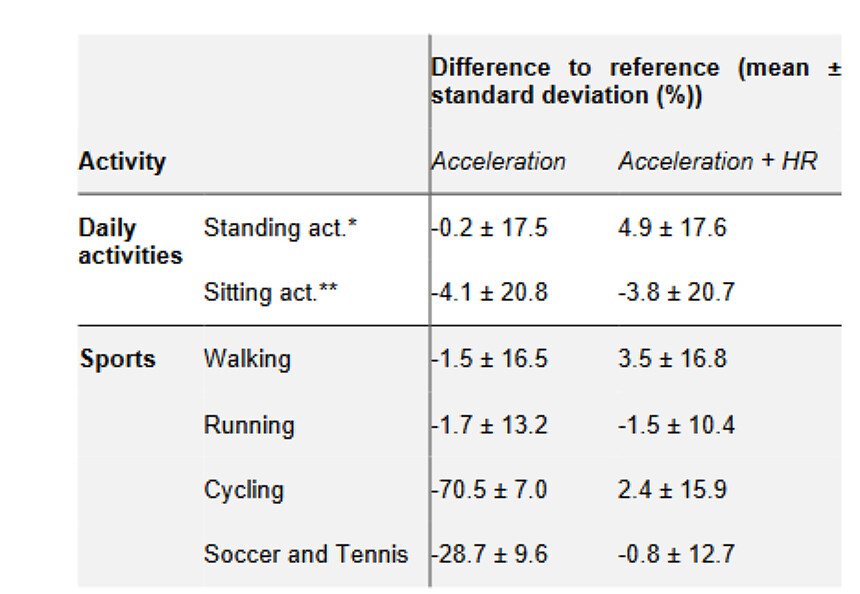The width and height of the screenshot is (860, 594).
Task: Select the 'Cycling' row label
Action: point(244,490)
